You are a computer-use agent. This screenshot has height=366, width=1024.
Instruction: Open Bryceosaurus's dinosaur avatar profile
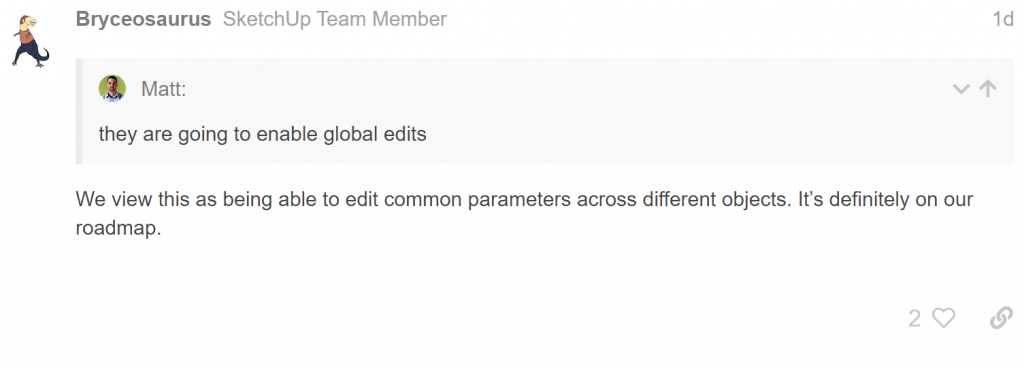point(30,41)
